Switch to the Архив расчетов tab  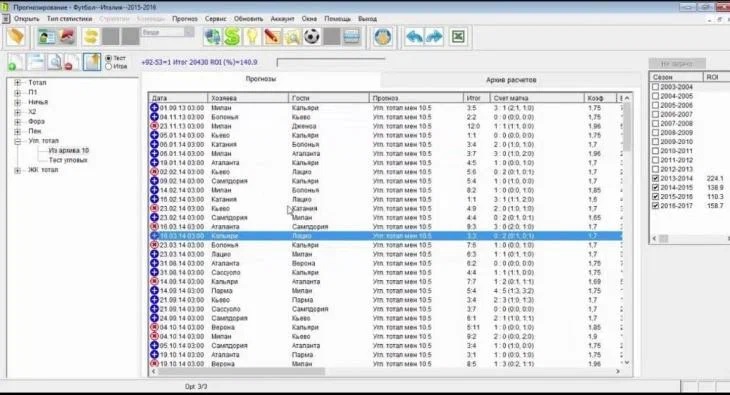[x=511, y=80]
